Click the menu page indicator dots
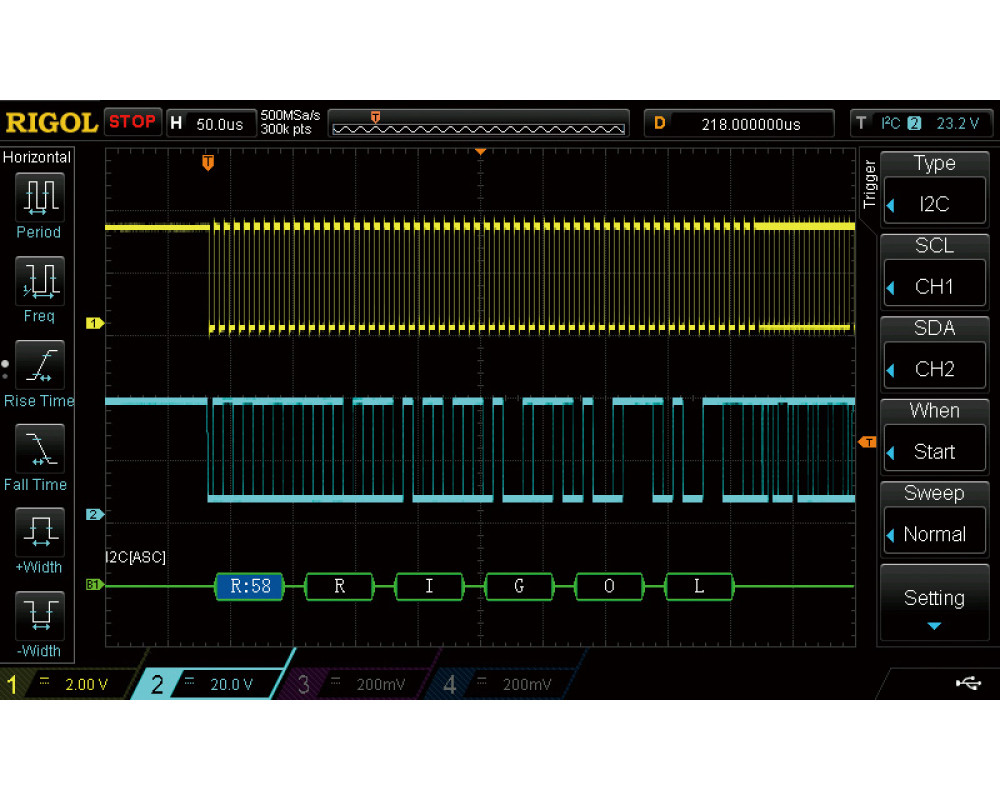Viewport: 1000px width, 800px height. 5,369
